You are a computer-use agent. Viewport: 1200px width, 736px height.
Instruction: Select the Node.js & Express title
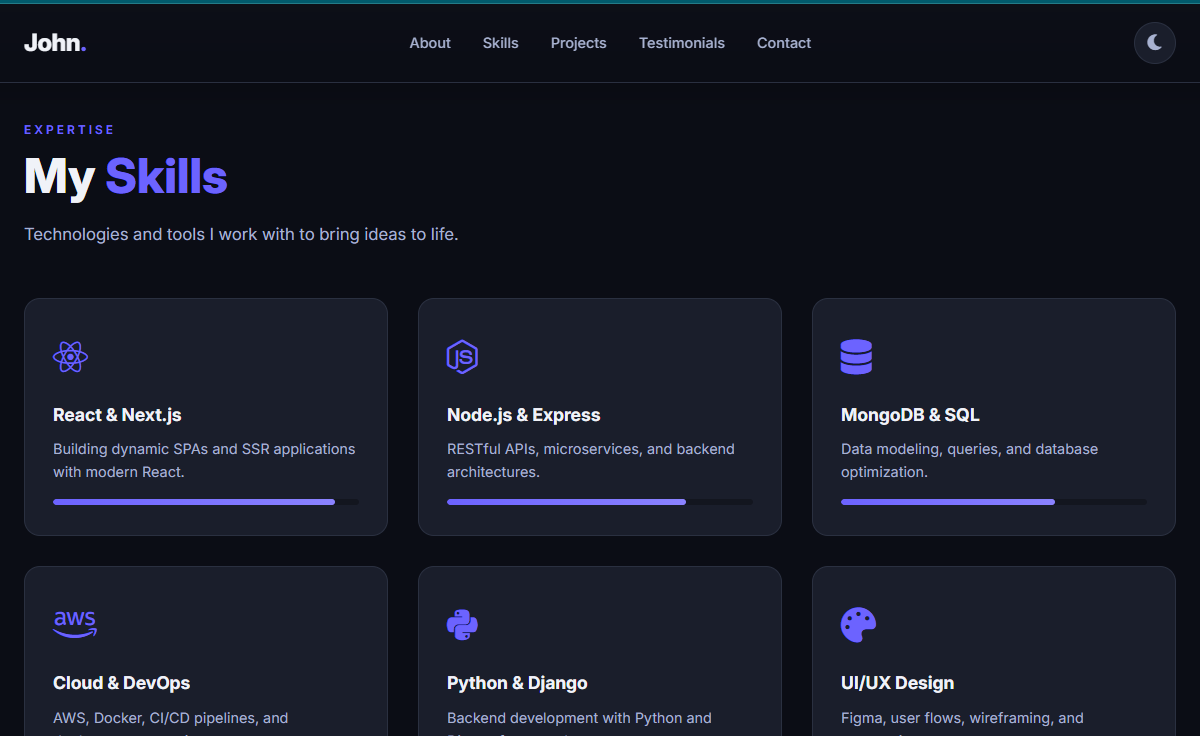524,415
